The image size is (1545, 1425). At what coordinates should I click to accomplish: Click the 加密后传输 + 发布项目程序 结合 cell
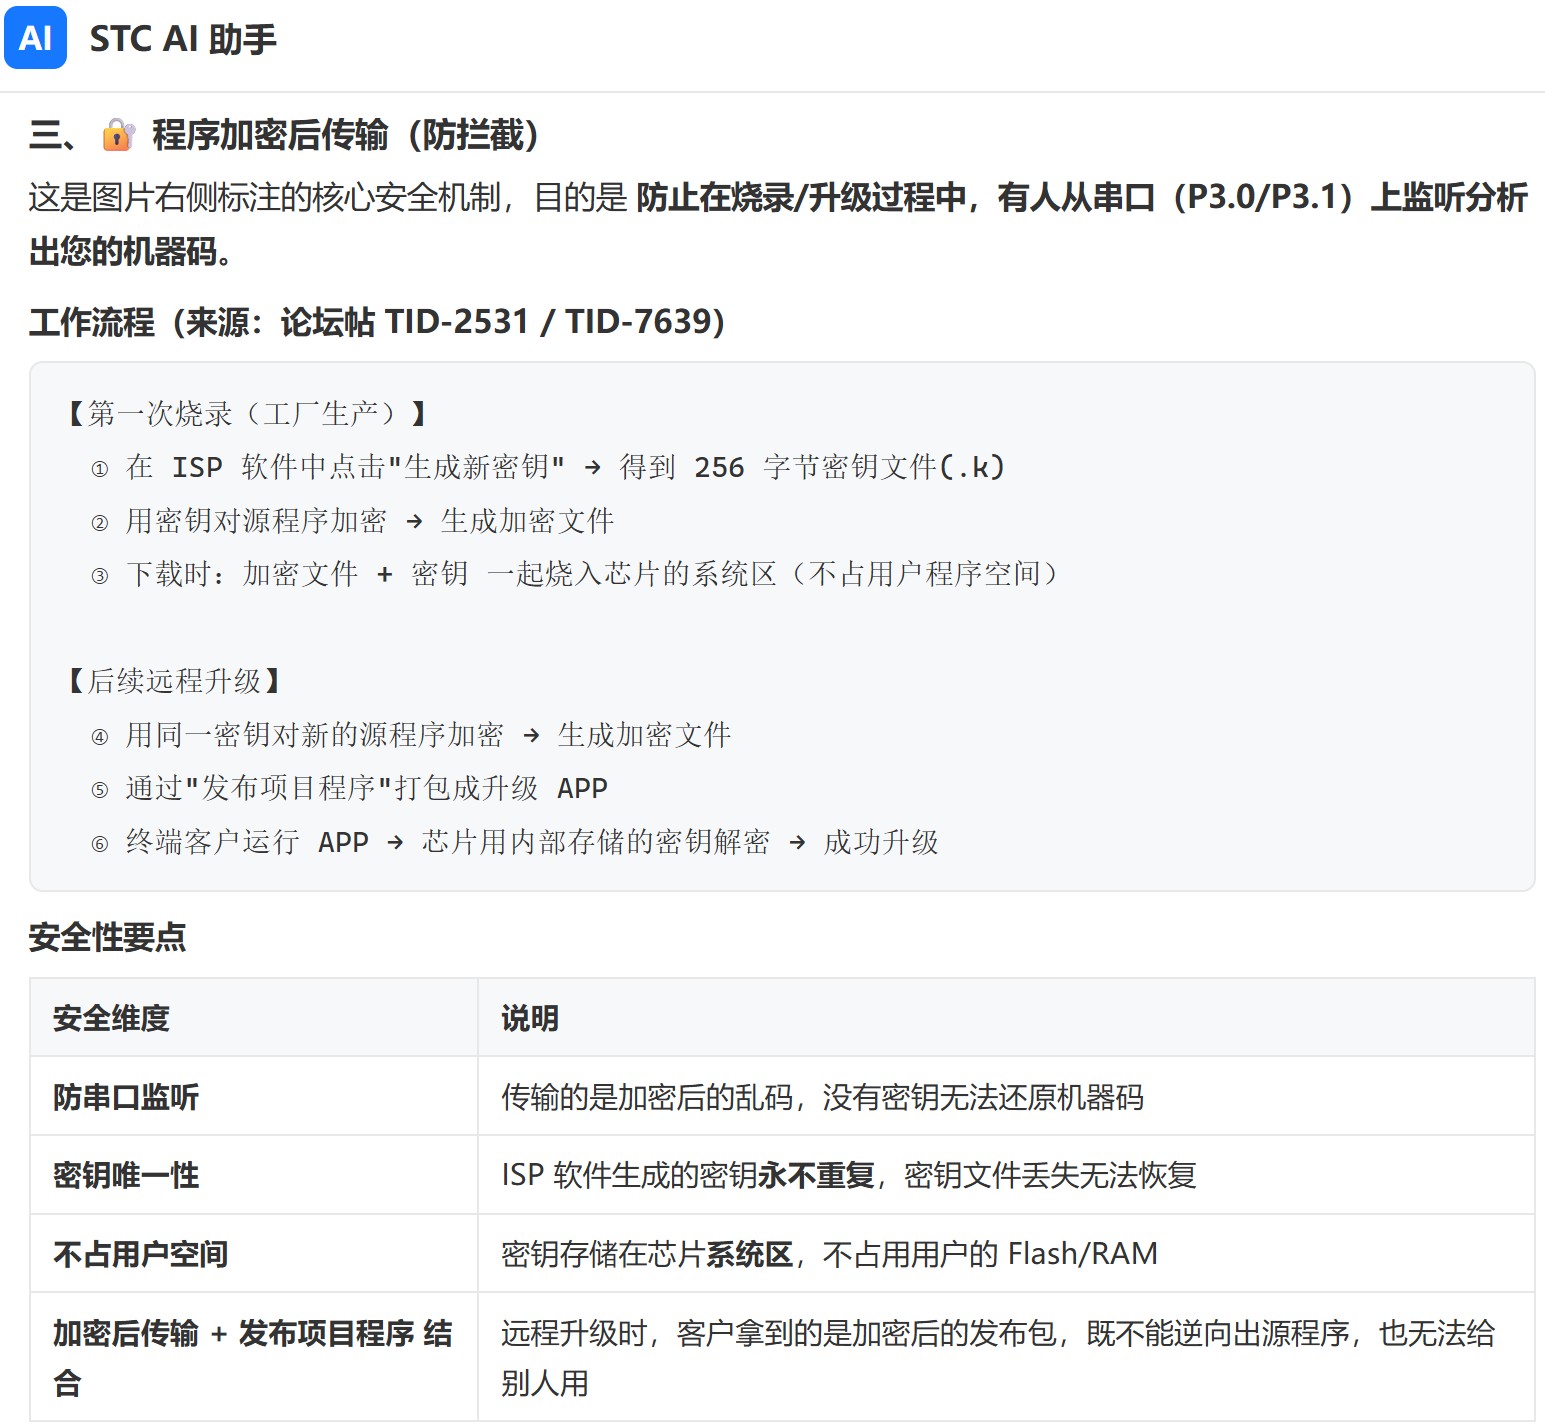click(x=254, y=1358)
